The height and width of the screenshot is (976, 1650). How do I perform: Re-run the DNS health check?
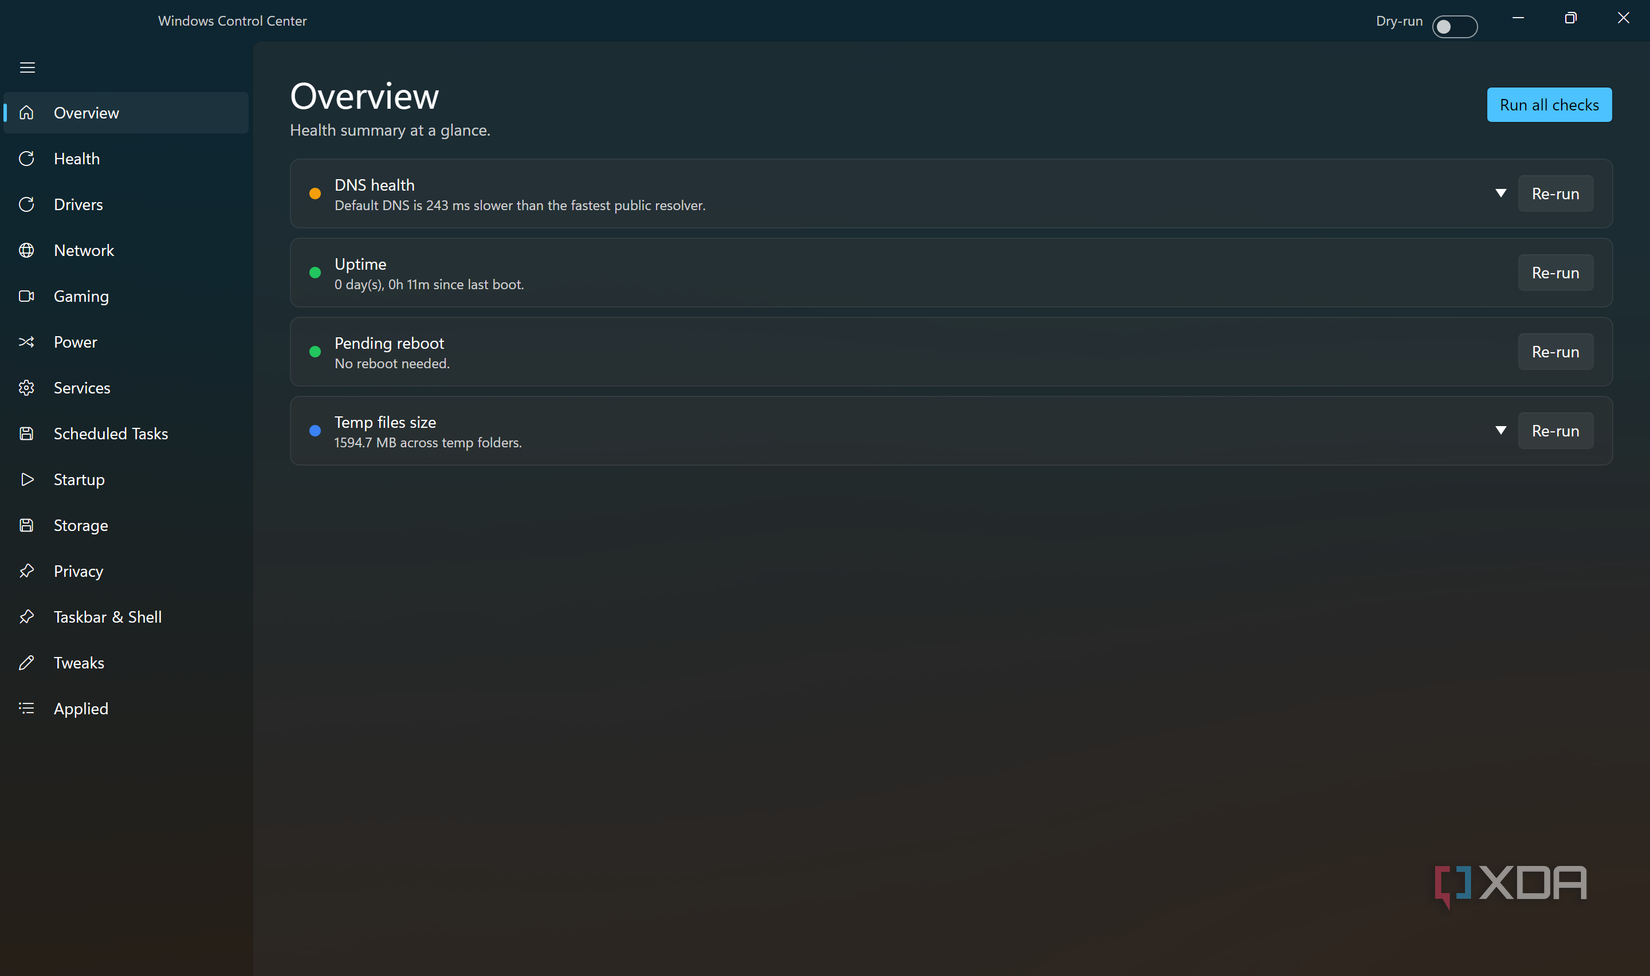[x=1555, y=194]
